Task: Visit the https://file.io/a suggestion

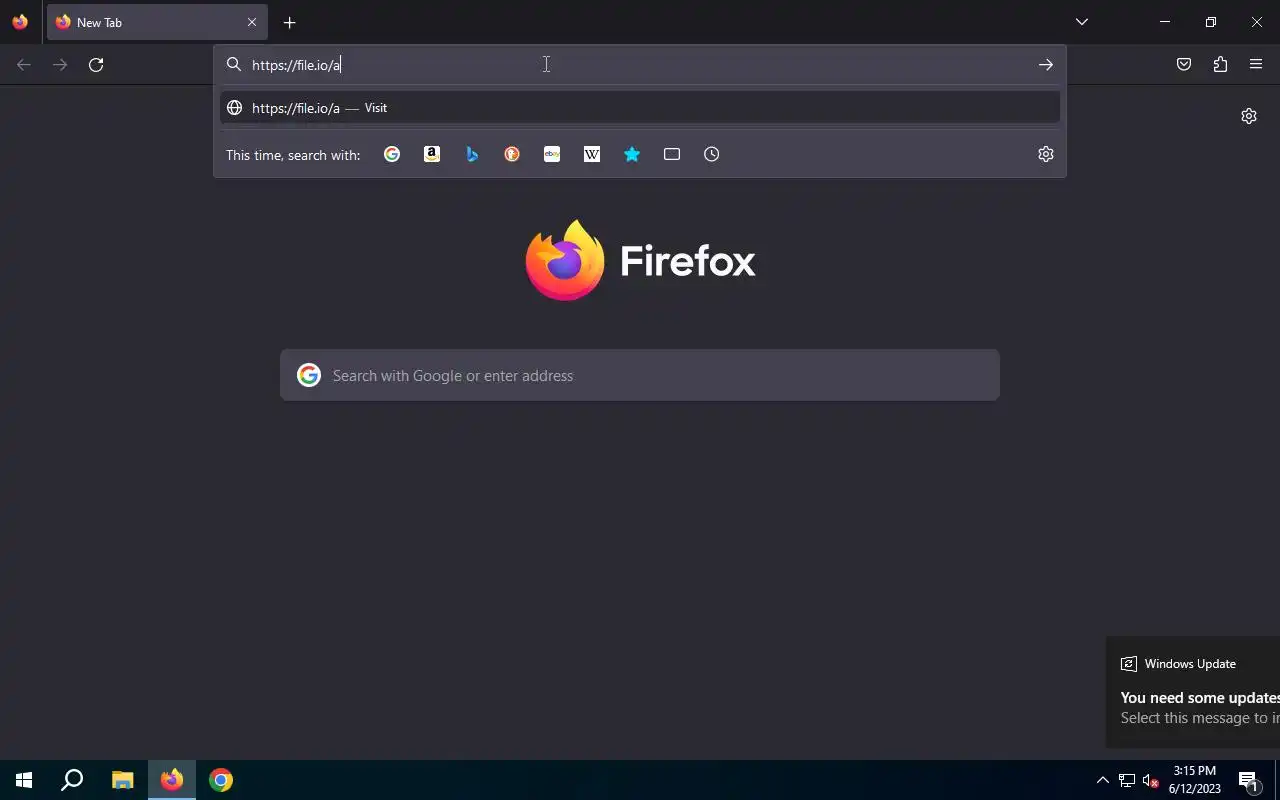Action: pyautogui.click(x=640, y=108)
